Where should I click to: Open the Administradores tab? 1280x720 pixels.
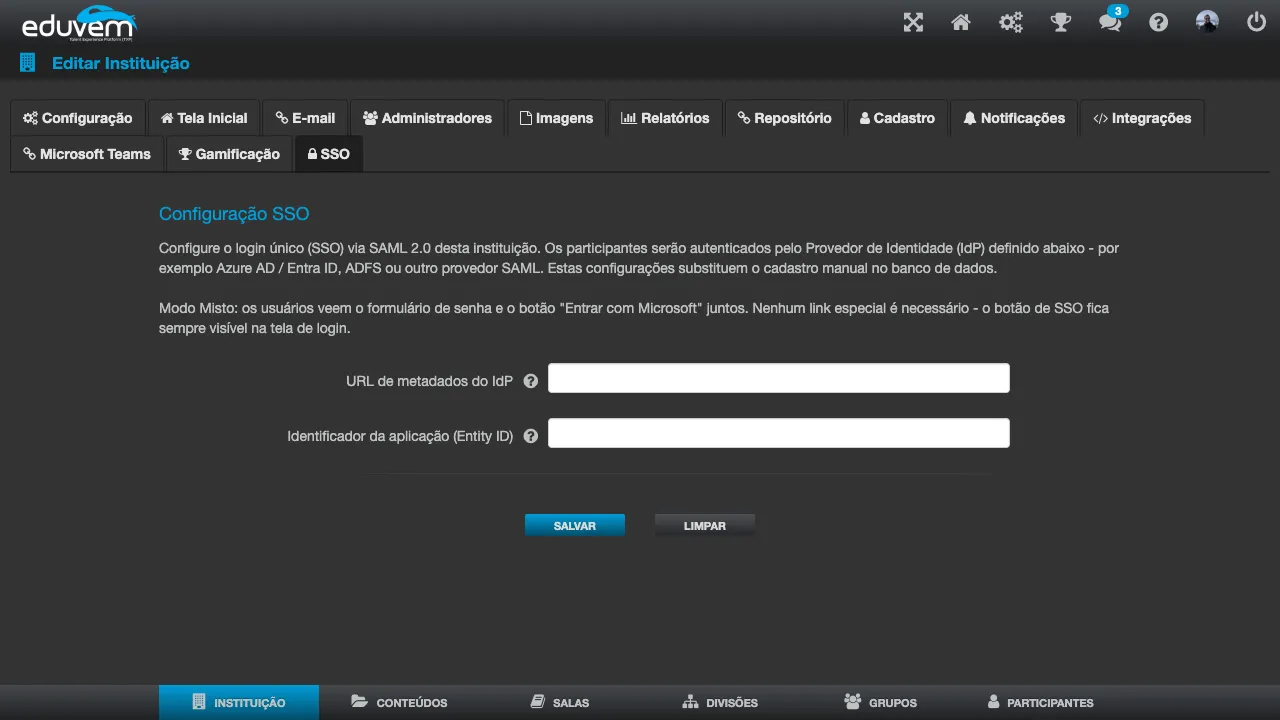(x=428, y=118)
